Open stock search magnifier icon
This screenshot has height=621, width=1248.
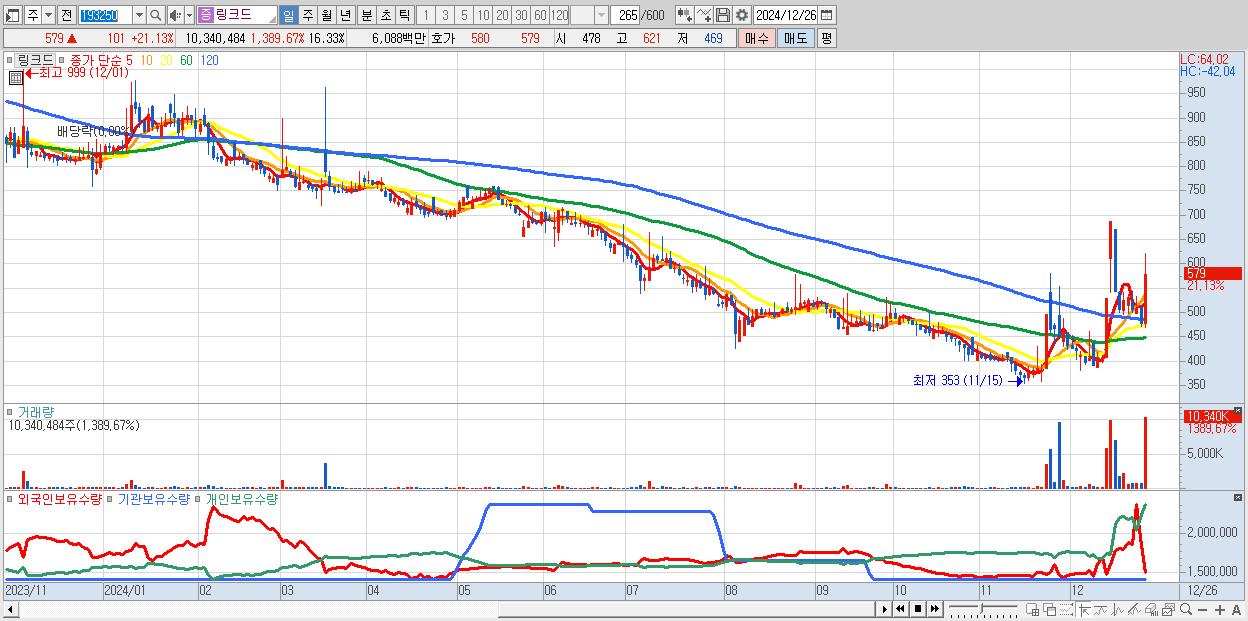(156, 16)
